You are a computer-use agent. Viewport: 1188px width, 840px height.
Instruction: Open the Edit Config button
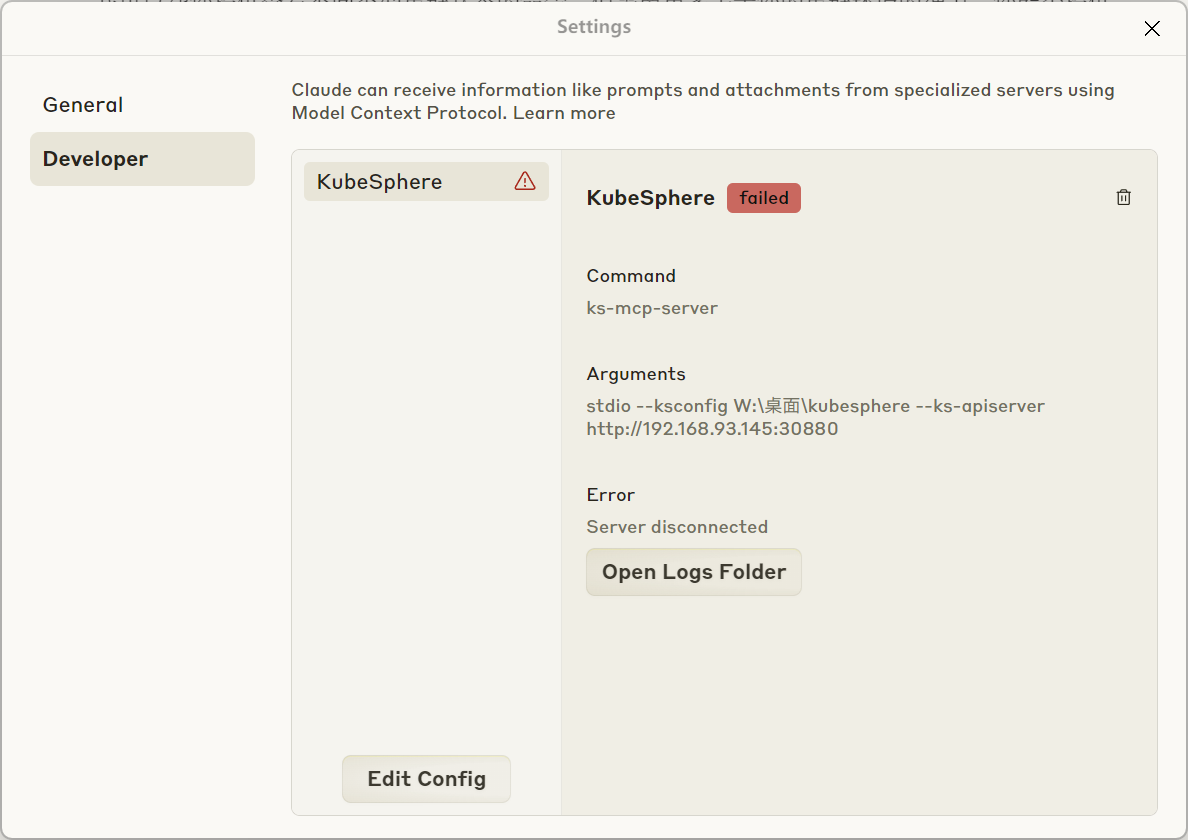click(x=426, y=779)
